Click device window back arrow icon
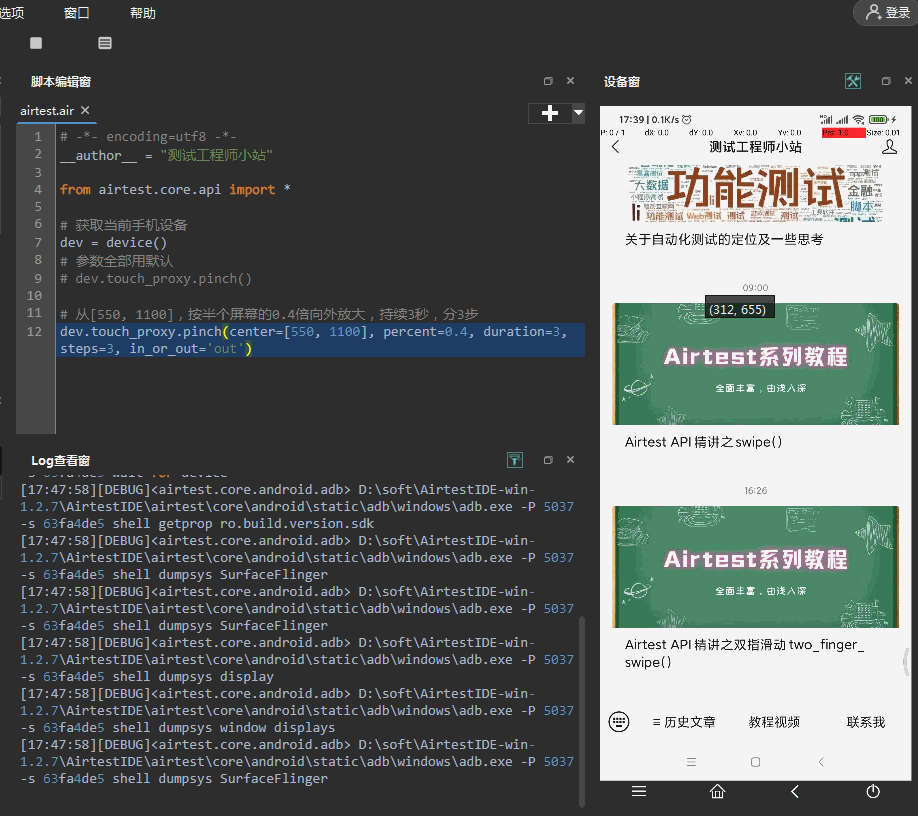Screen dimensions: 918x816 [794, 791]
